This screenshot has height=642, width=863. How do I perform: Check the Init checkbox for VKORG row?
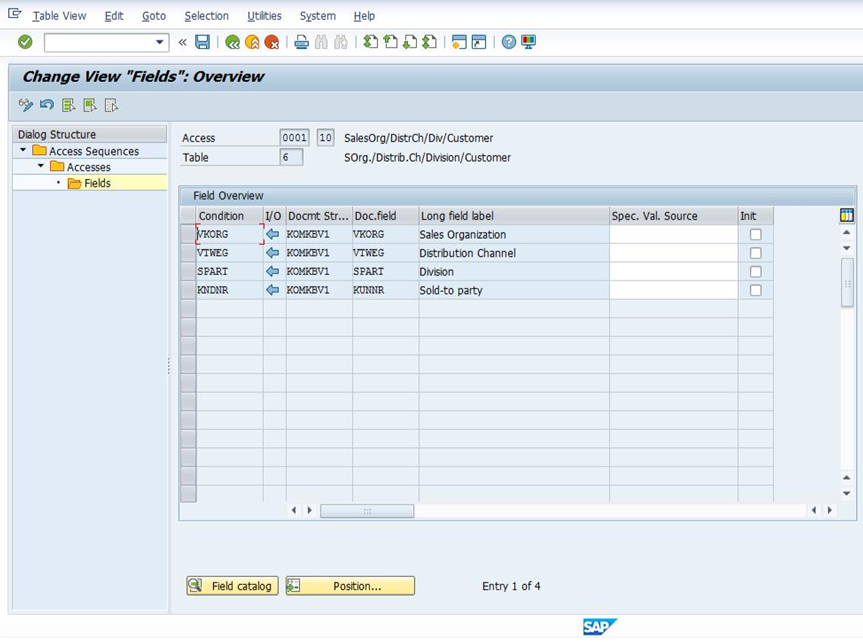tap(755, 234)
